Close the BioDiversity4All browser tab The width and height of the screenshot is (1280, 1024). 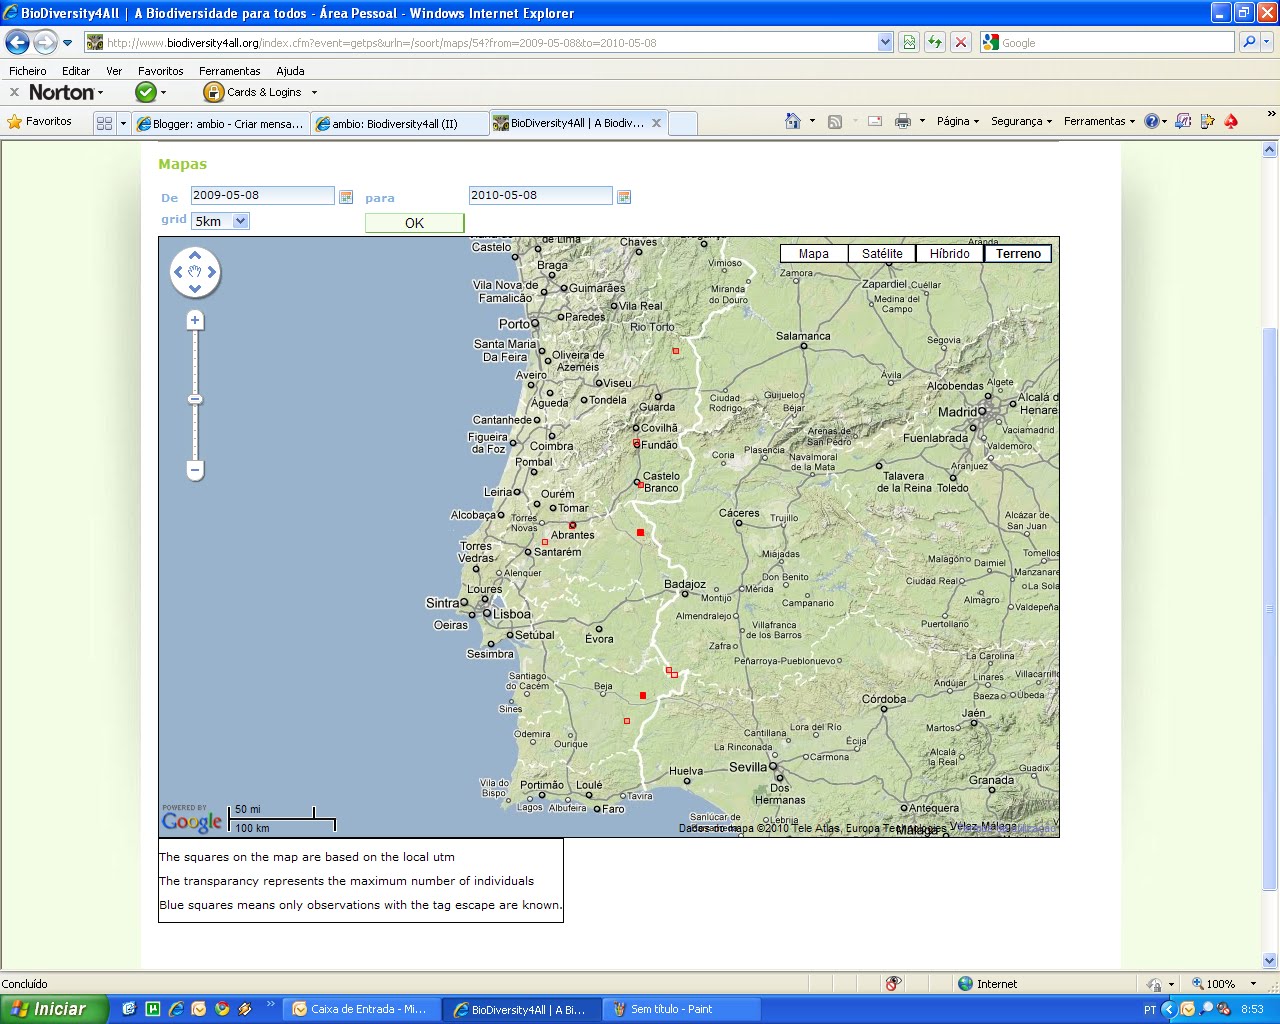click(x=656, y=123)
